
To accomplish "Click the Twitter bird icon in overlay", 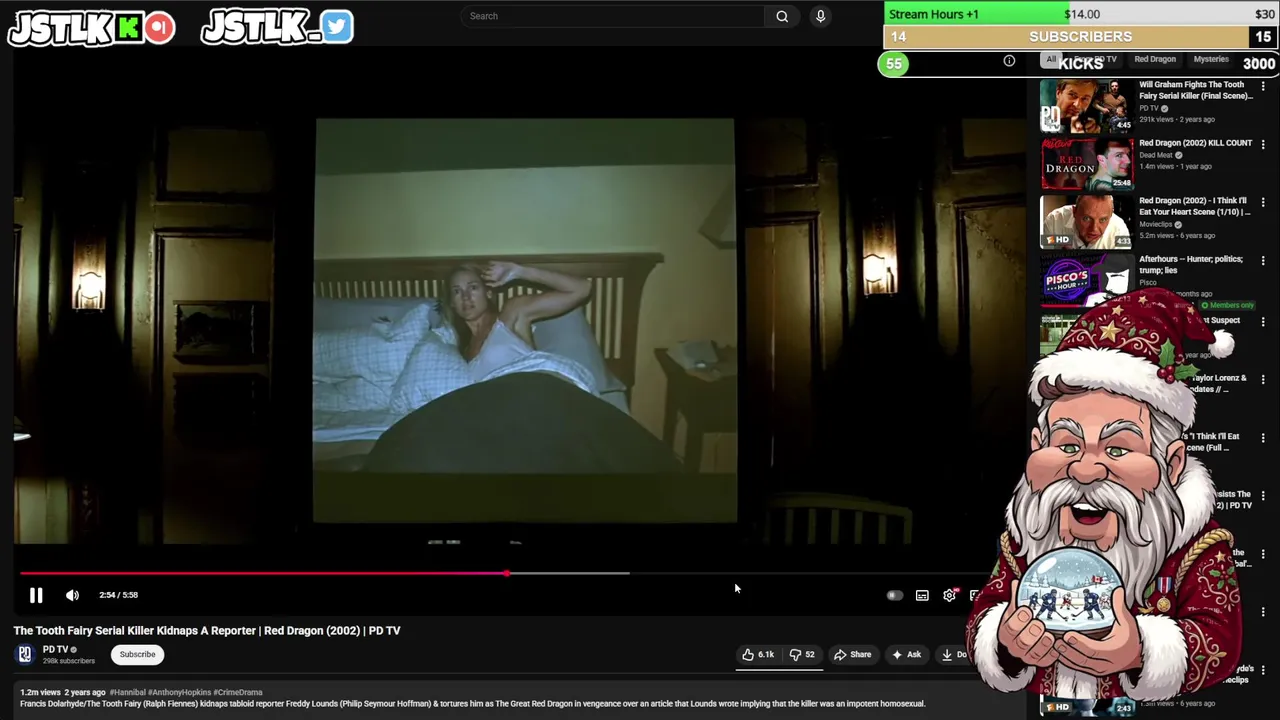I will point(337,26).
